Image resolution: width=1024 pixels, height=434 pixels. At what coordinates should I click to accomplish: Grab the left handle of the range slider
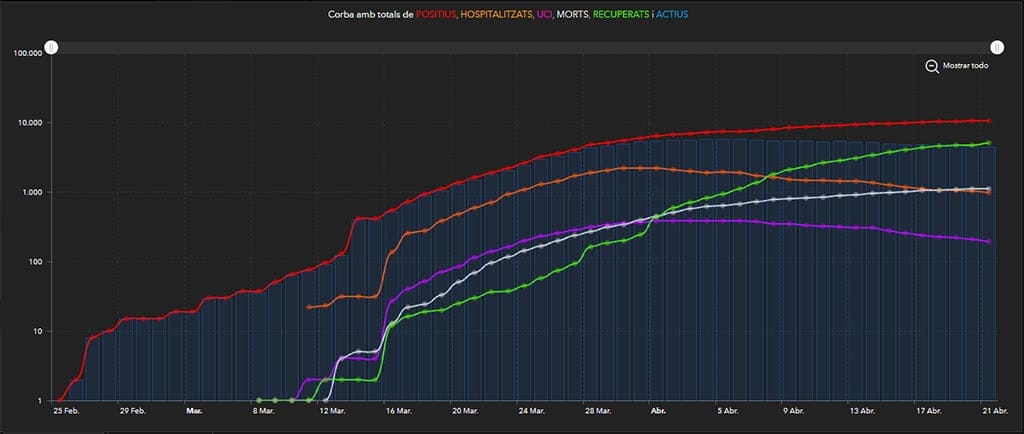click(x=52, y=47)
